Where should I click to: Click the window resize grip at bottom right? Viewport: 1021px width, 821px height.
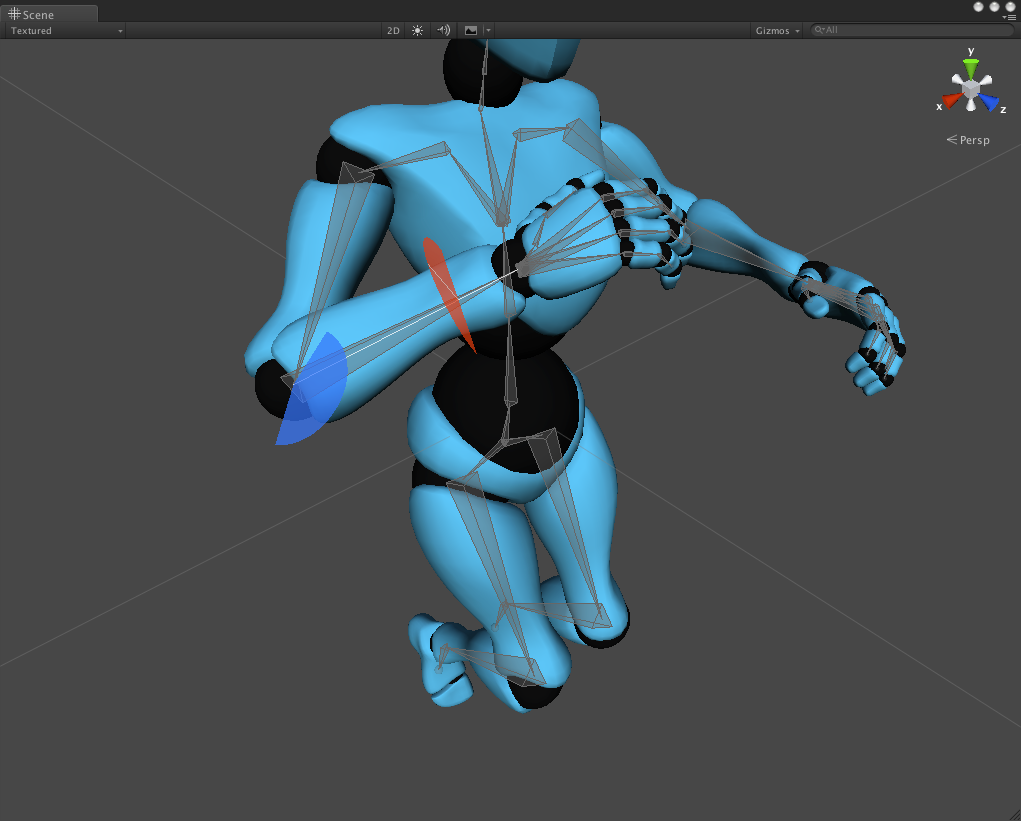(1014, 814)
